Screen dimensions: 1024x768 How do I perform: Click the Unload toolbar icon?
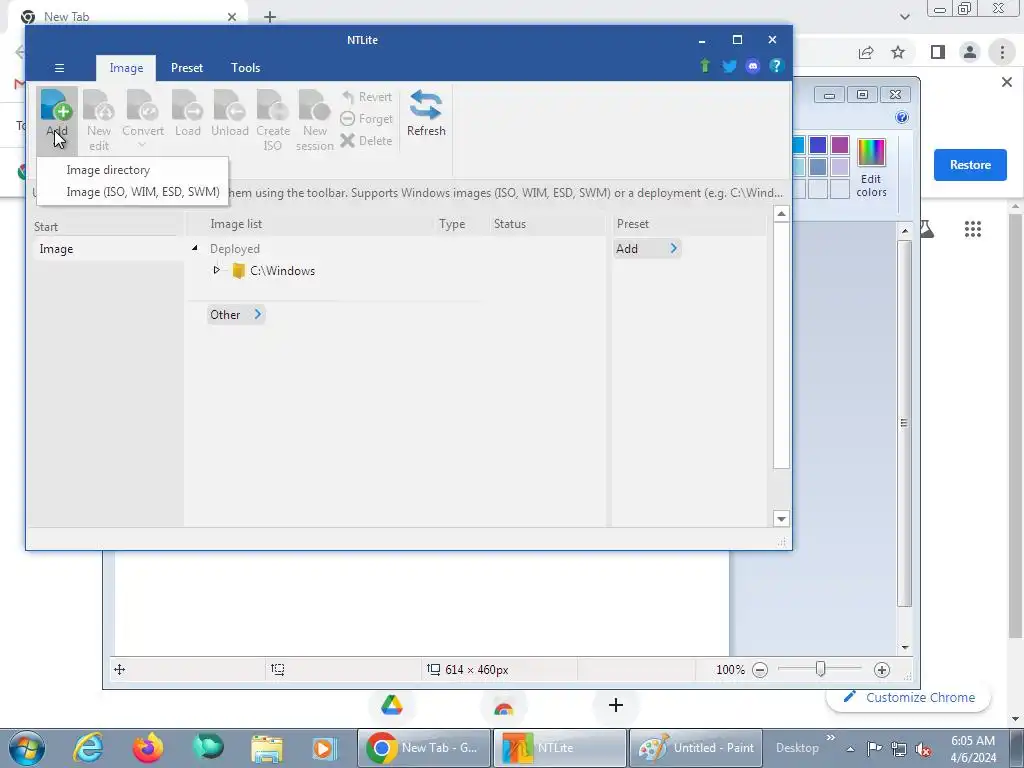(x=229, y=114)
